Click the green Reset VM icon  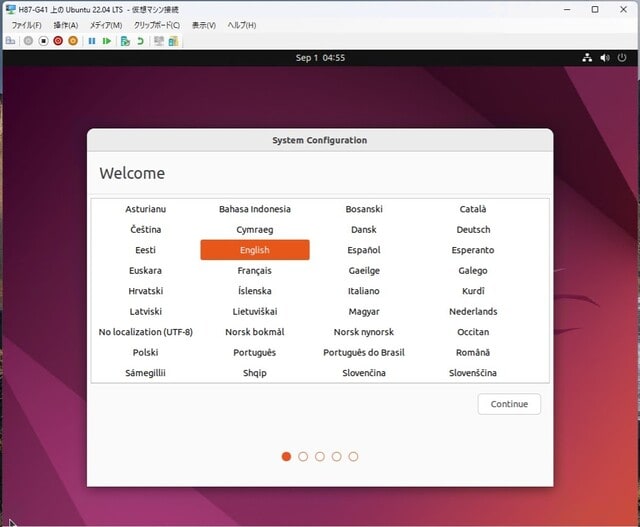tap(107, 41)
